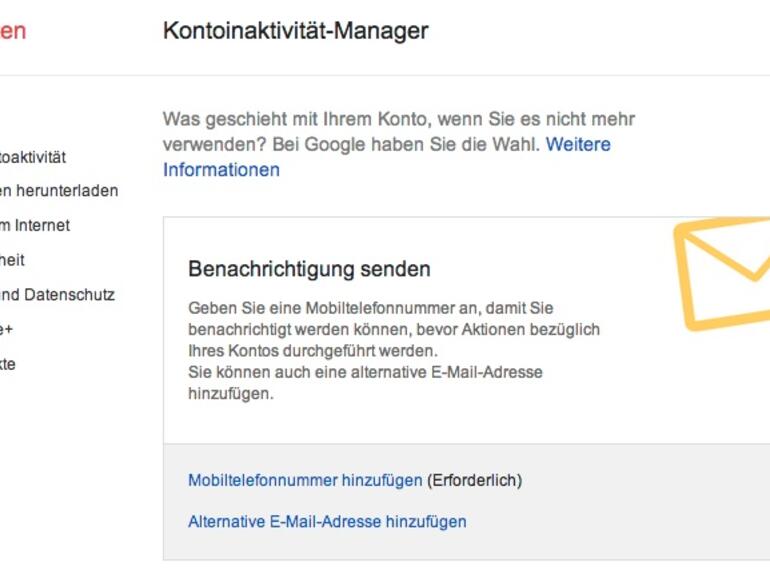This screenshot has width=770, height=578.
Task: Click the 'Was geschieht mit Ihrem Konto' paragraph
Action: 398,120
